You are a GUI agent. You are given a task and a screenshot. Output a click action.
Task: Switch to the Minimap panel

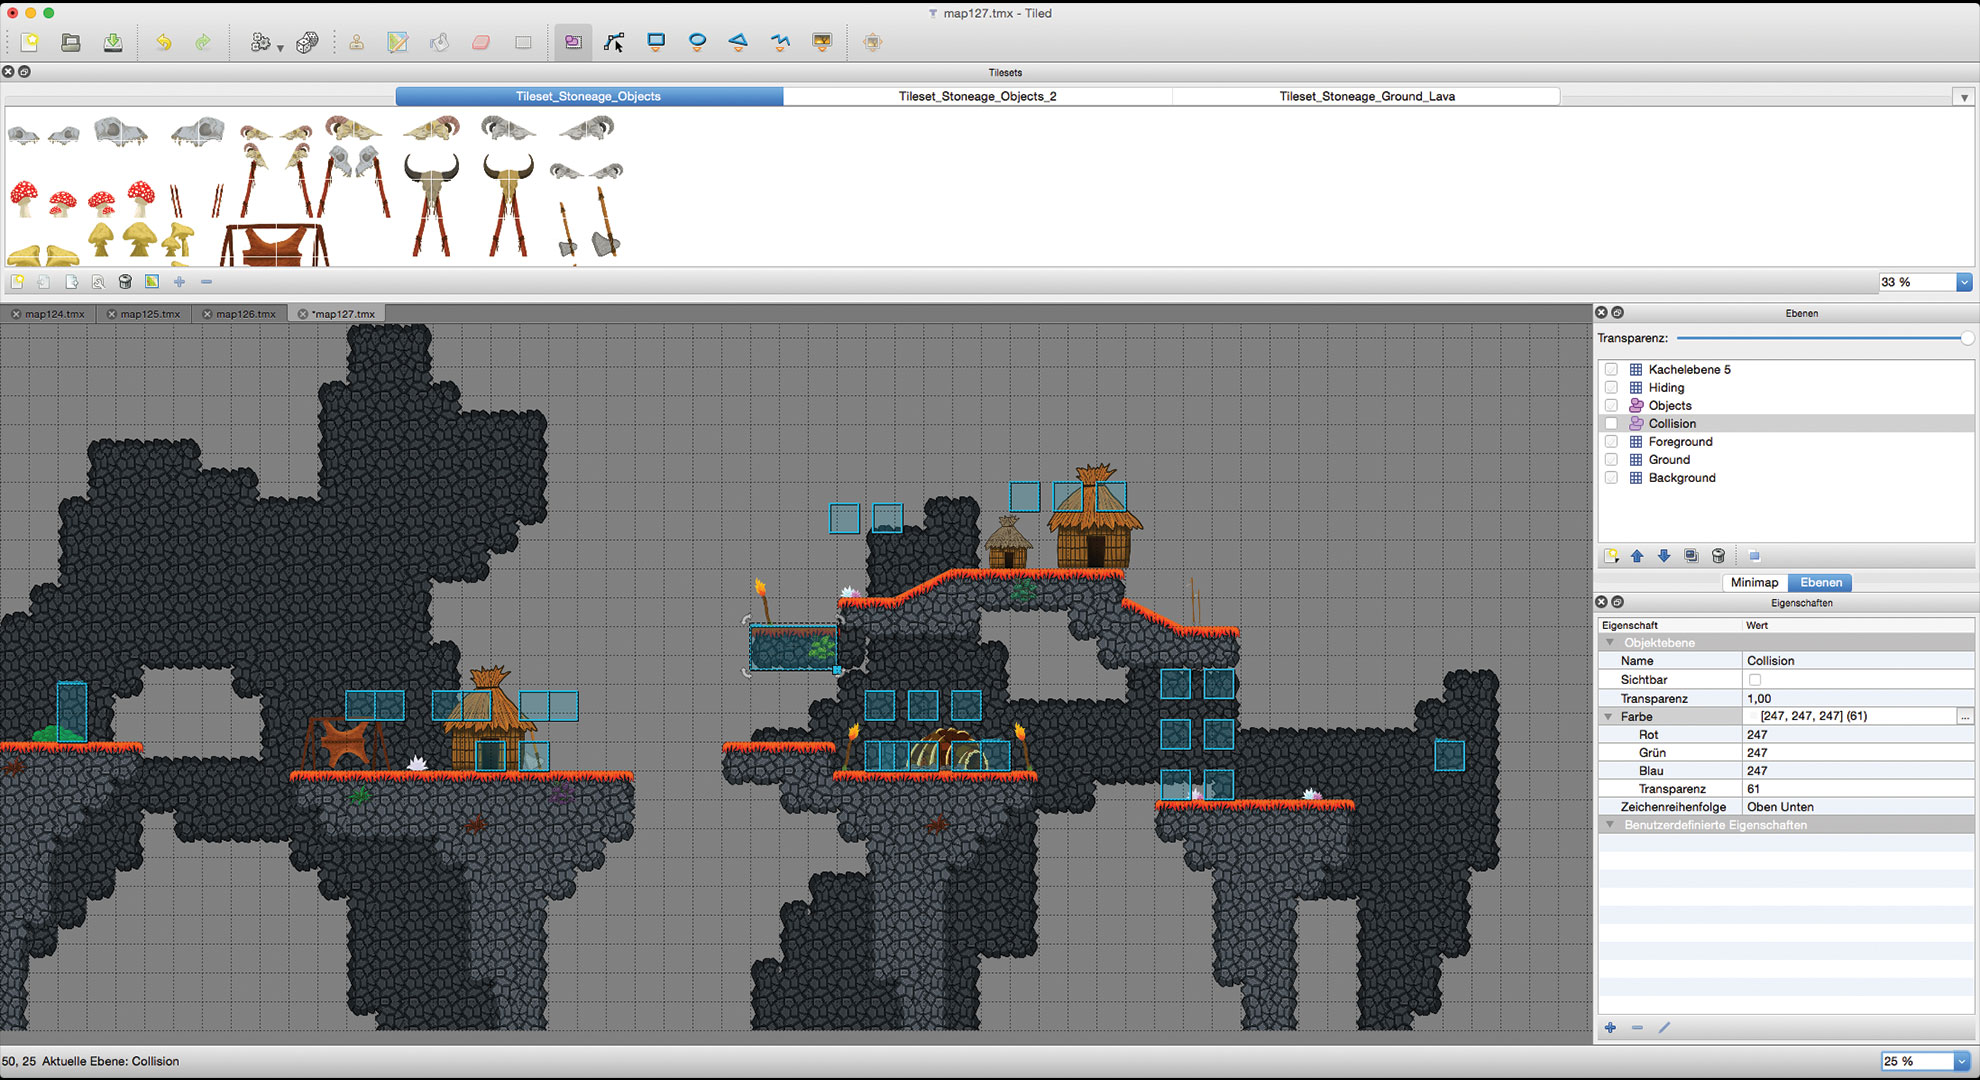1754,582
